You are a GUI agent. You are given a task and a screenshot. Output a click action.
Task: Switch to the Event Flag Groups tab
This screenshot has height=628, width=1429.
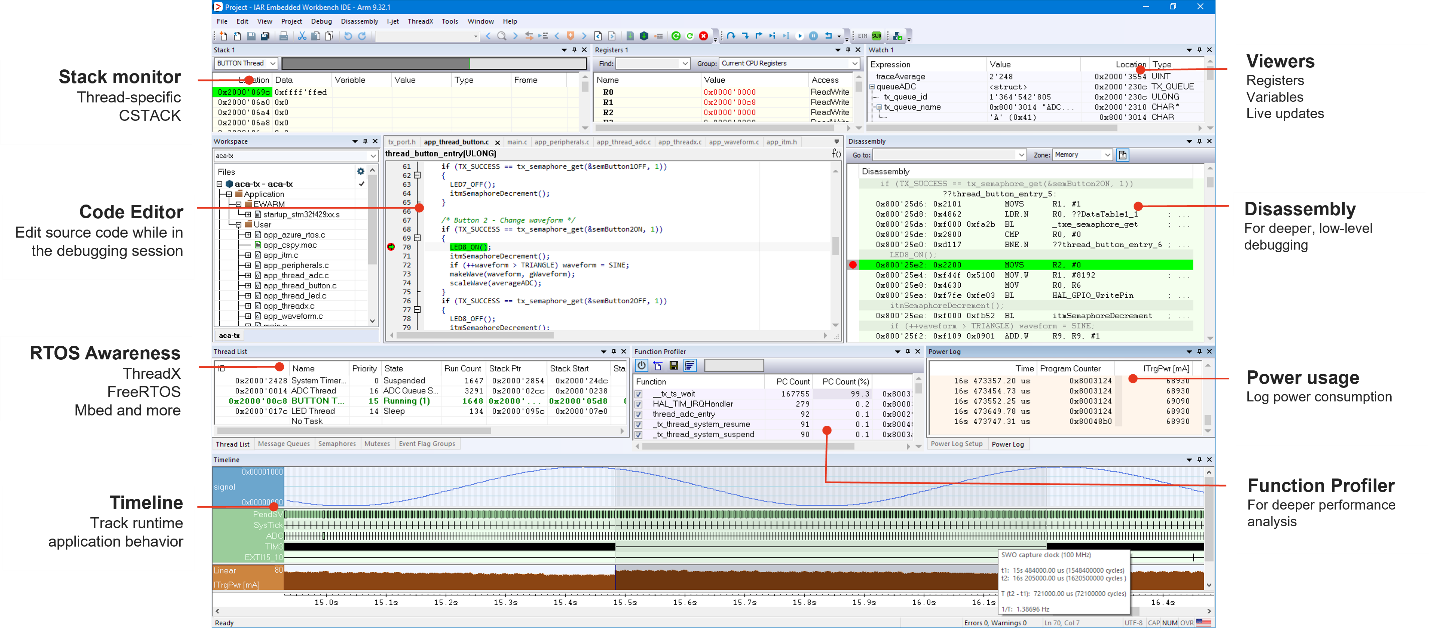click(x=428, y=444)
